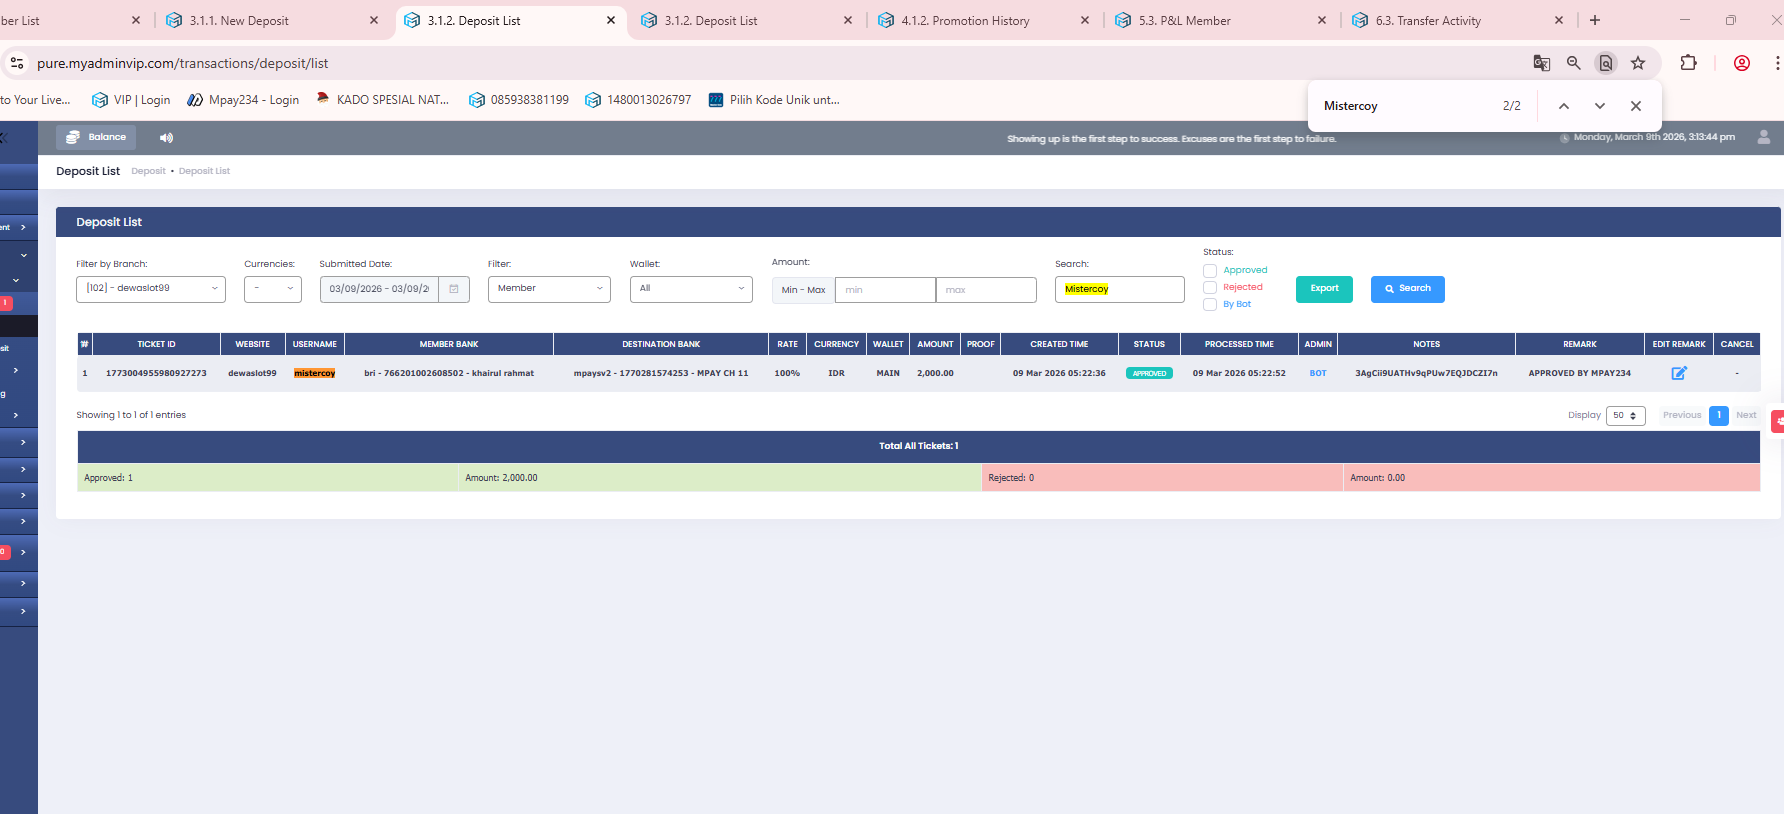Bookmark this page with the star icon
The width and height of the screenshot is (1784, 814).
coord(1638,63)
